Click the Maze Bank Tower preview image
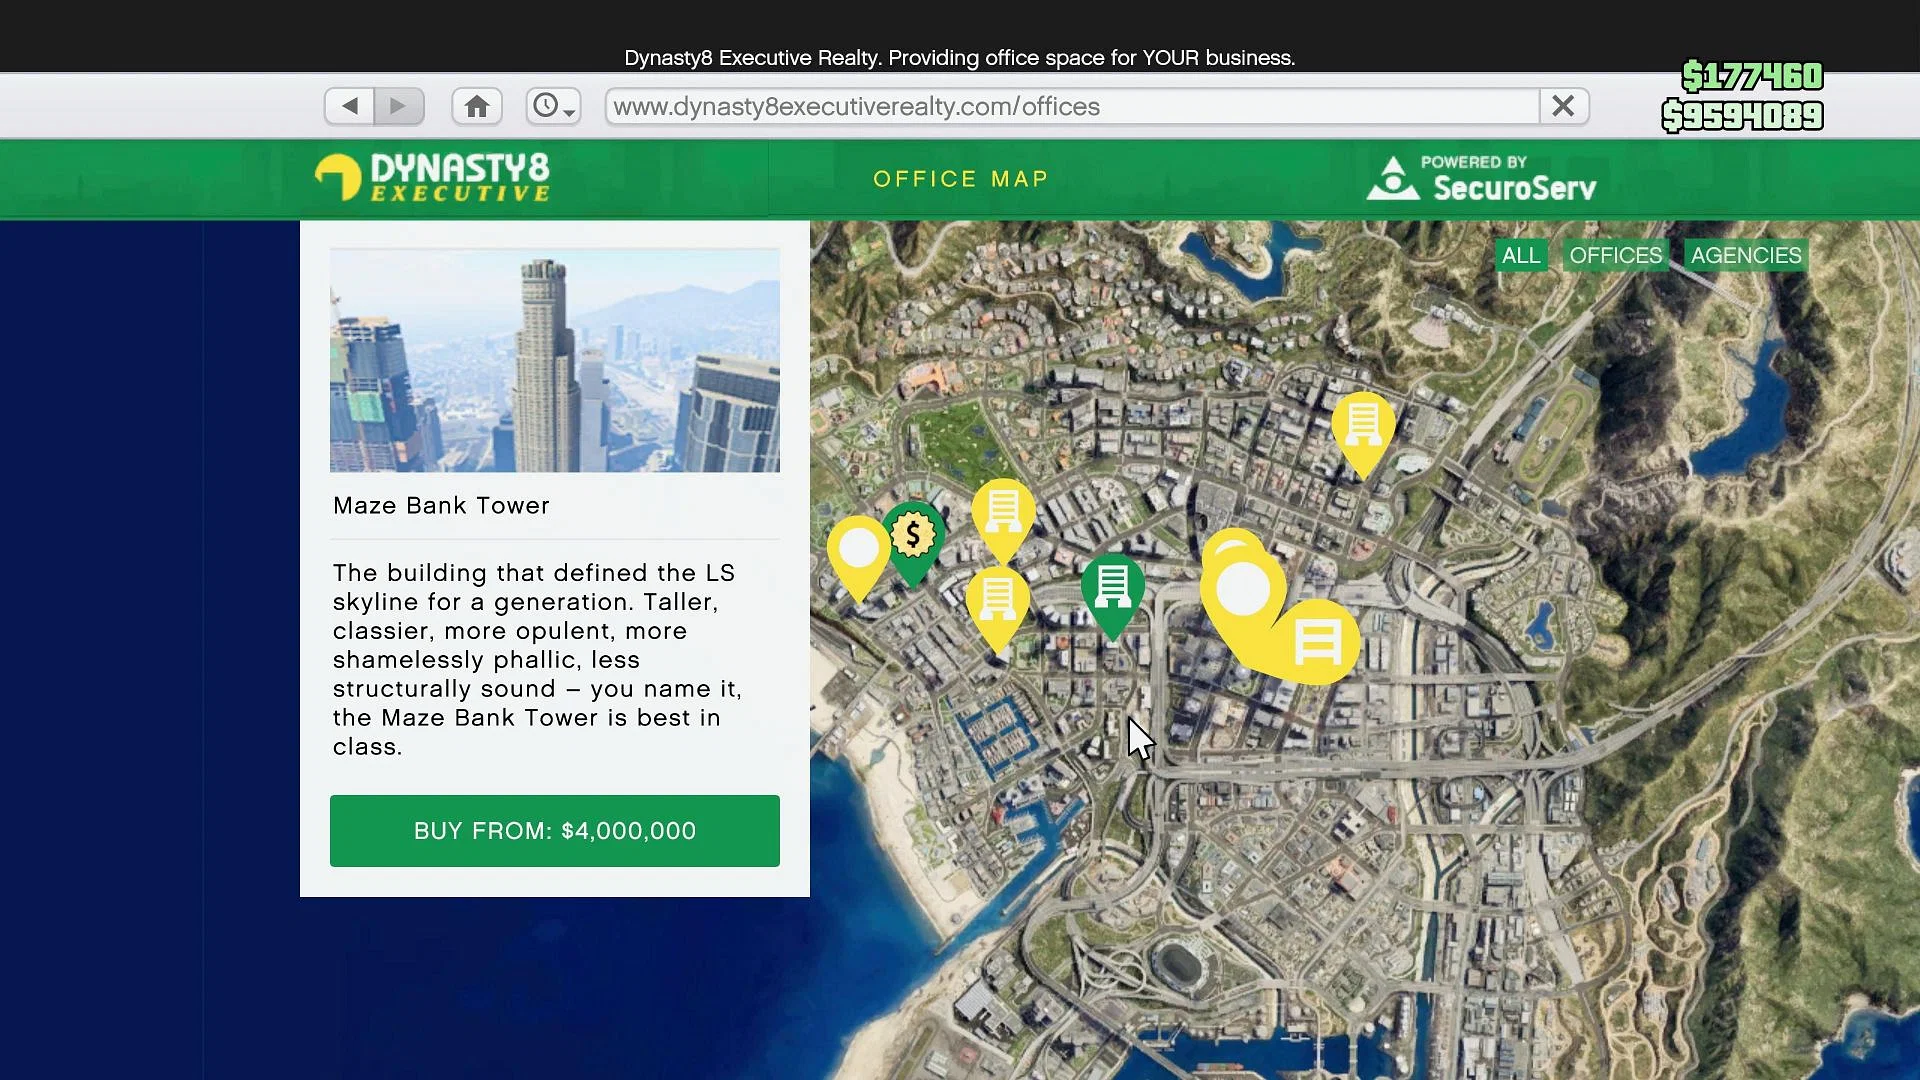 (554, 361)
